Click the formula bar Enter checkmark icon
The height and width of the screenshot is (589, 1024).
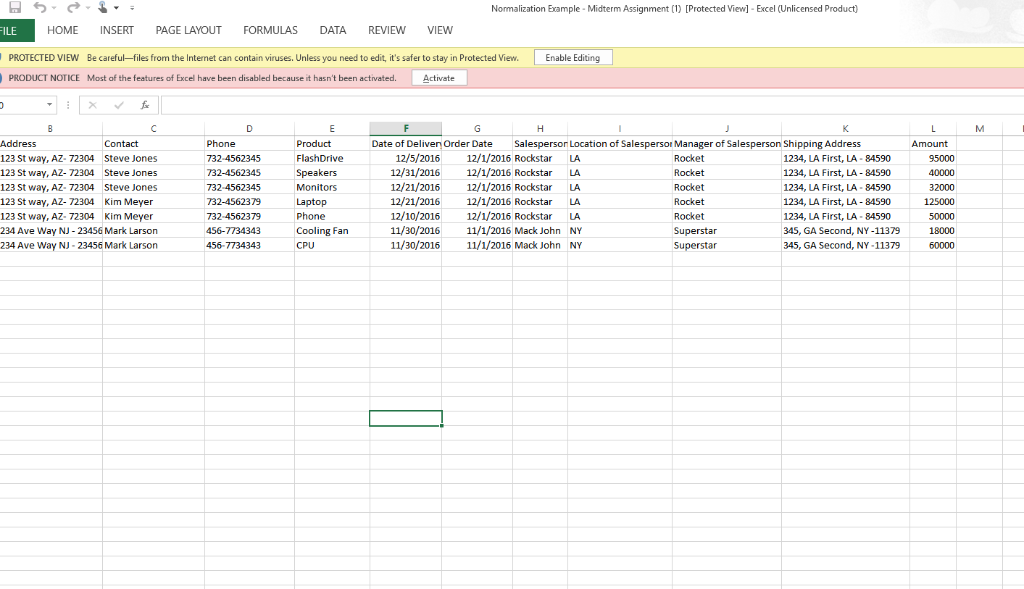[x=118, y=104]
